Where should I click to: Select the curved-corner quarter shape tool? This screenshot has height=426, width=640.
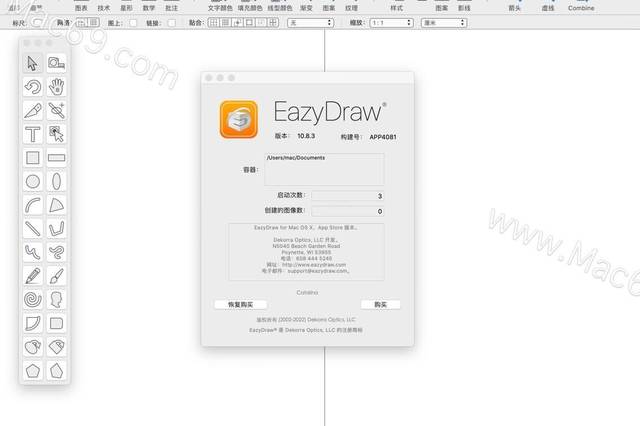pos(33,323)
